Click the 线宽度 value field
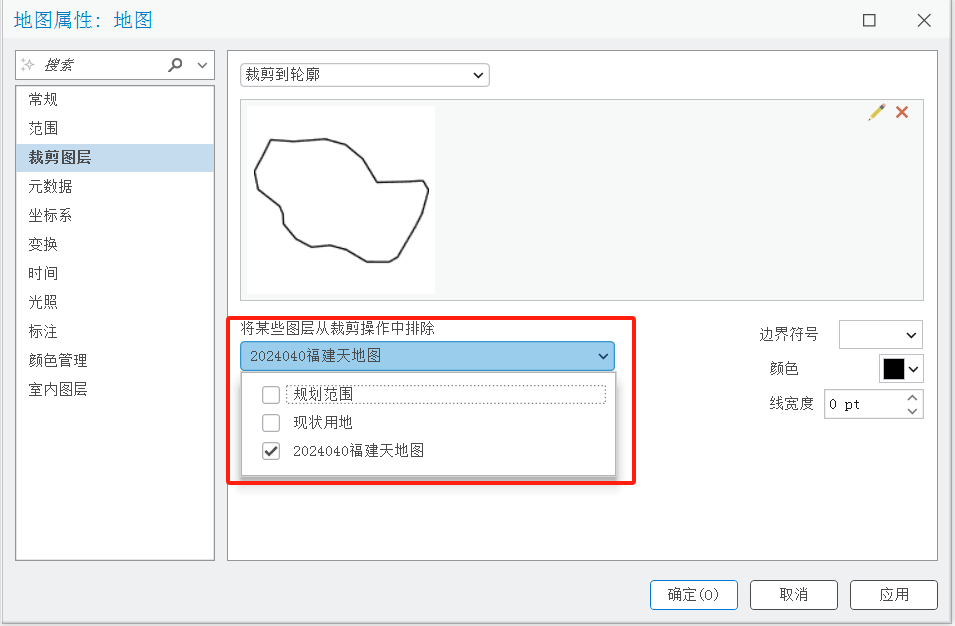The image size is (955, 626). point(865,404)
